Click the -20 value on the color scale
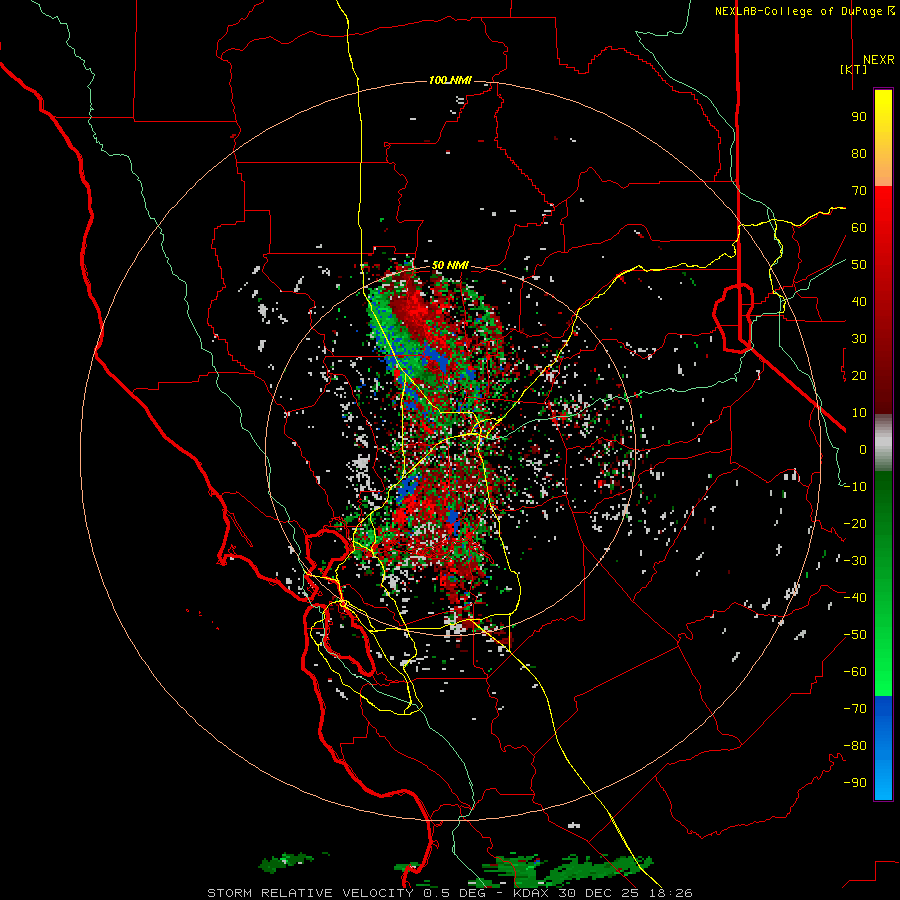The image size is (900, 900). [855, 523]
